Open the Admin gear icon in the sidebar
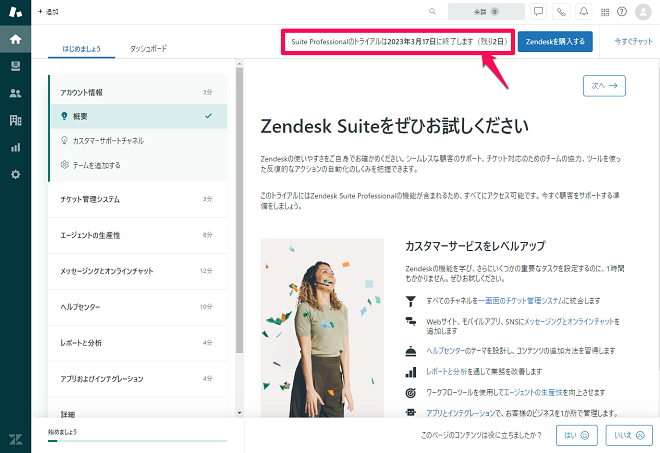The width and height of the screenshot is (660, 453). tap(15, 174)
